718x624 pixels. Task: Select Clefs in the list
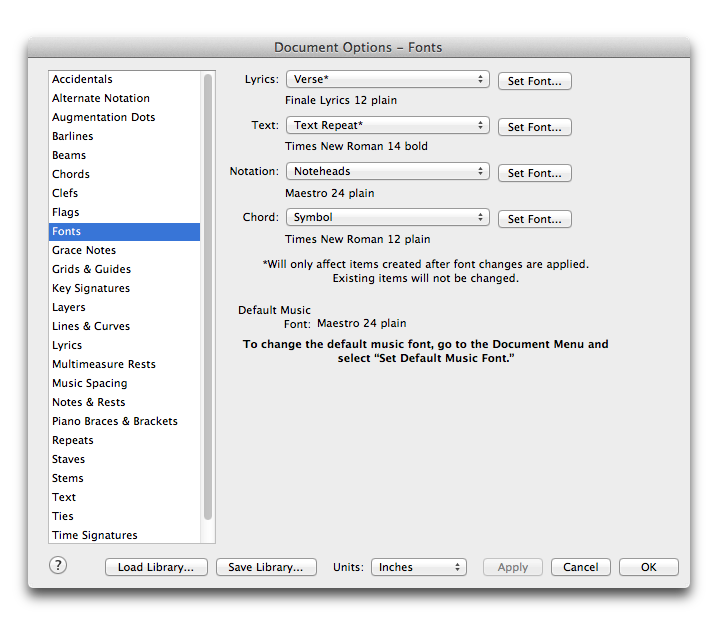tap(124, 193)
